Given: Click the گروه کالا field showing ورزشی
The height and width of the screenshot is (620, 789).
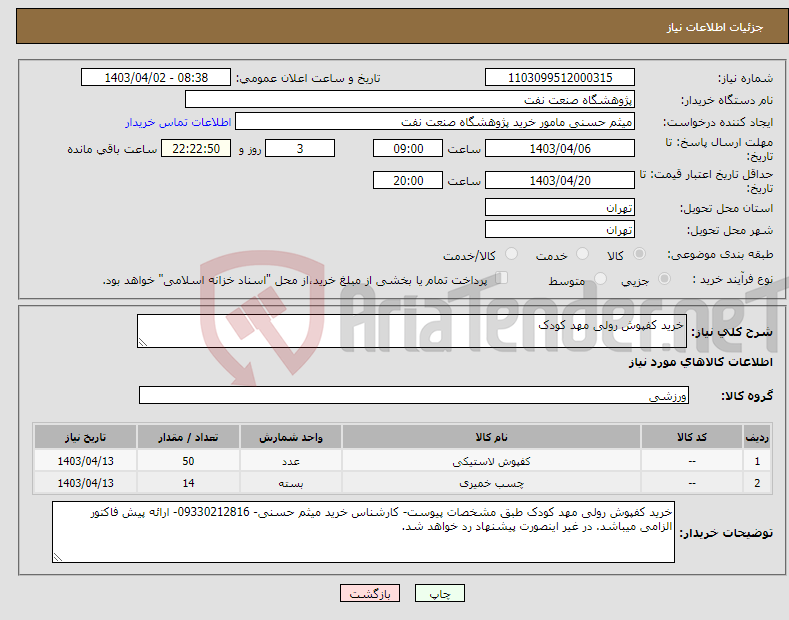Looking at the screenshot, I should click(x=414, y=396).
